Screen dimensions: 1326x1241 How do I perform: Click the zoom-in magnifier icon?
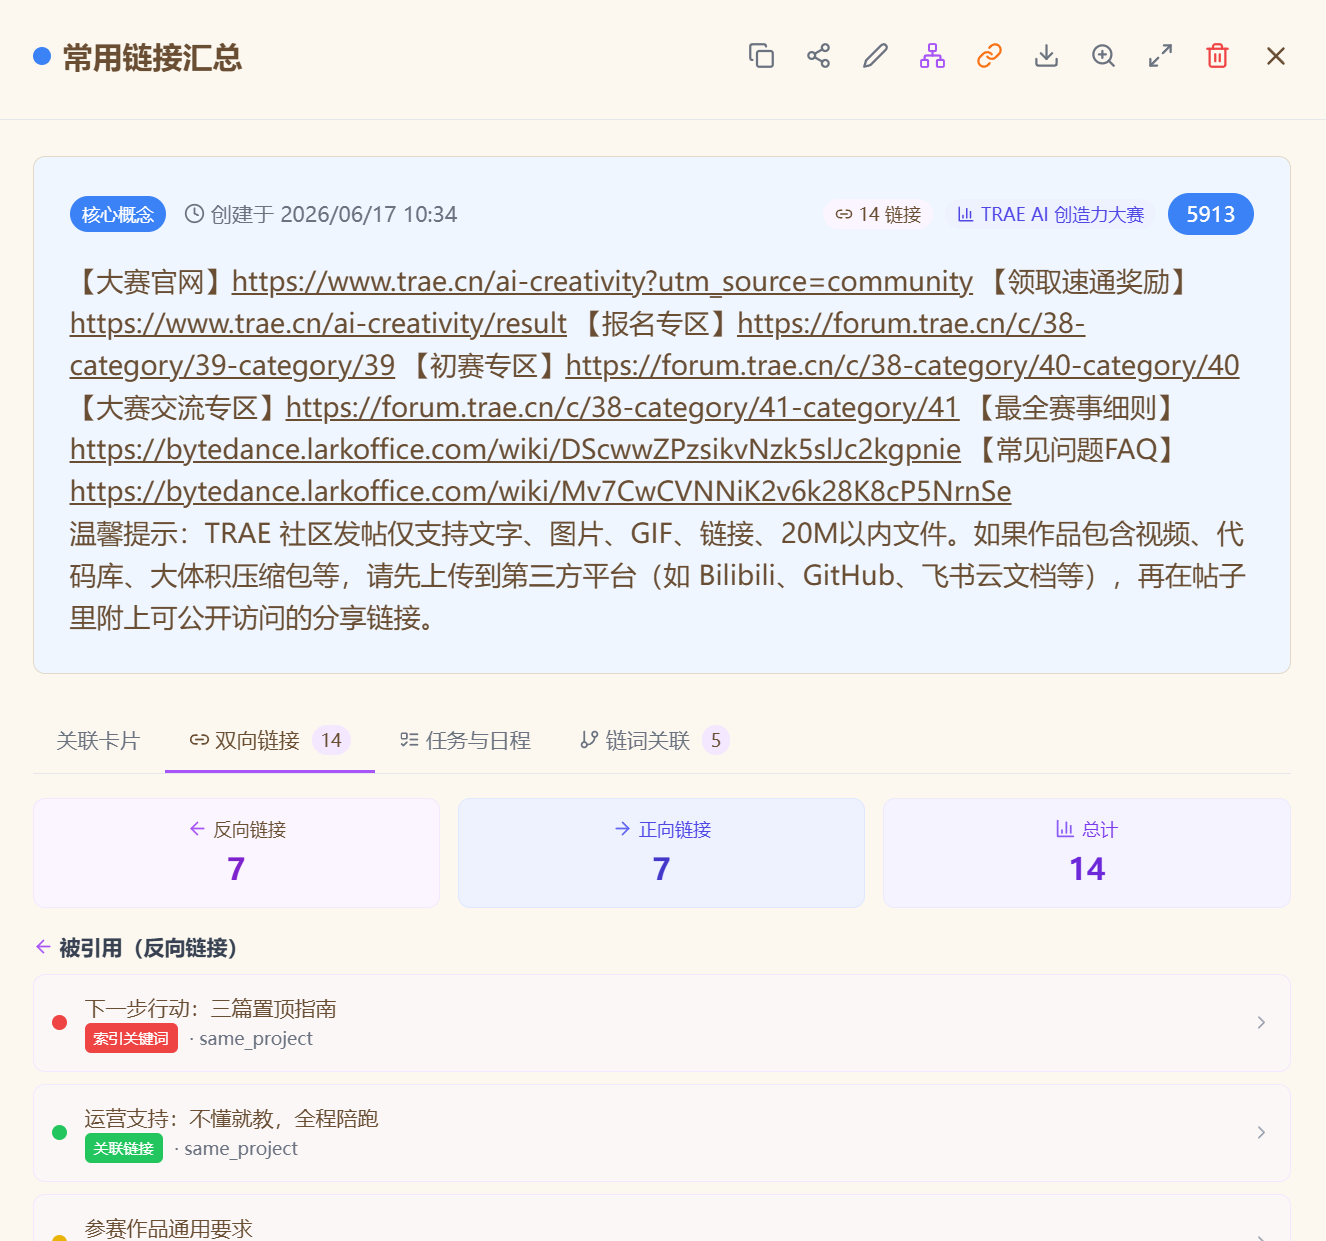tap(1103, 56)
